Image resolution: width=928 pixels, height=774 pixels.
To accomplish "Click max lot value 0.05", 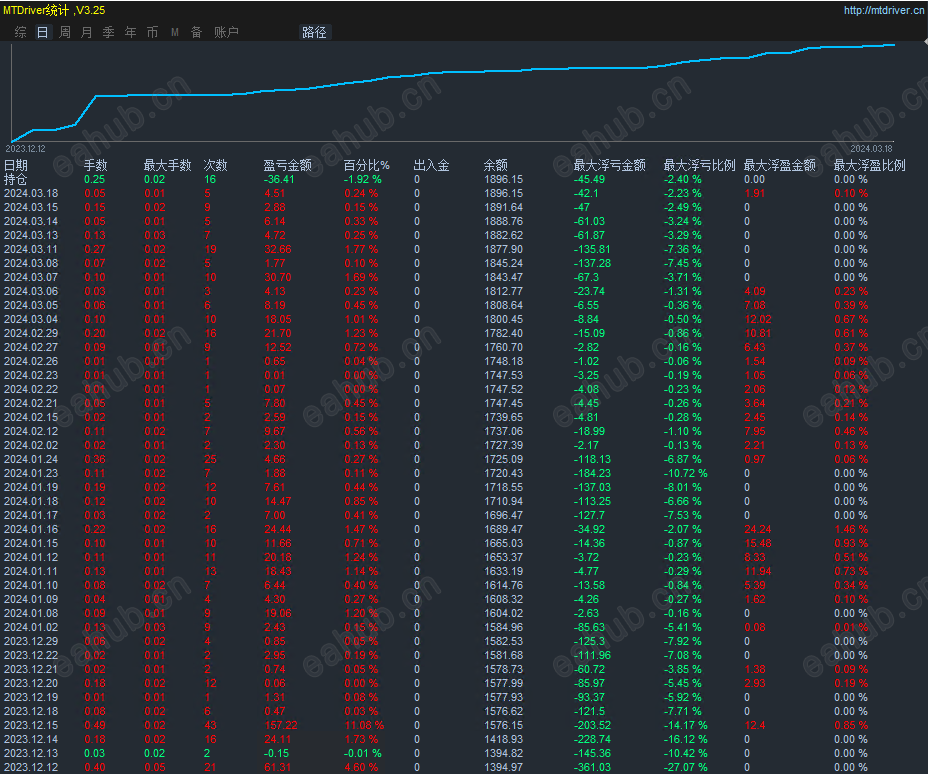I will pos(155,767).
